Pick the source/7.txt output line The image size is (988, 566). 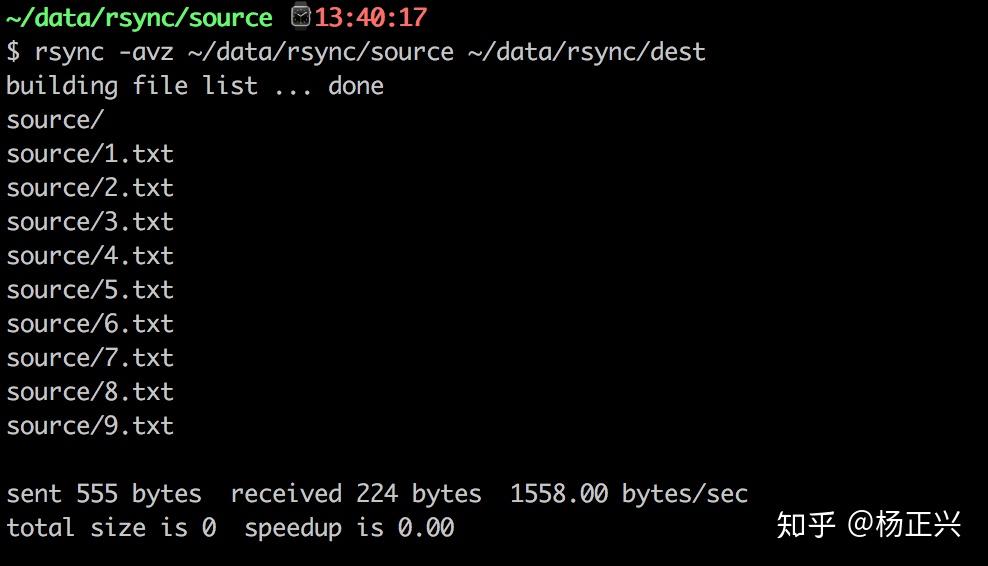(x=90, y=358)
